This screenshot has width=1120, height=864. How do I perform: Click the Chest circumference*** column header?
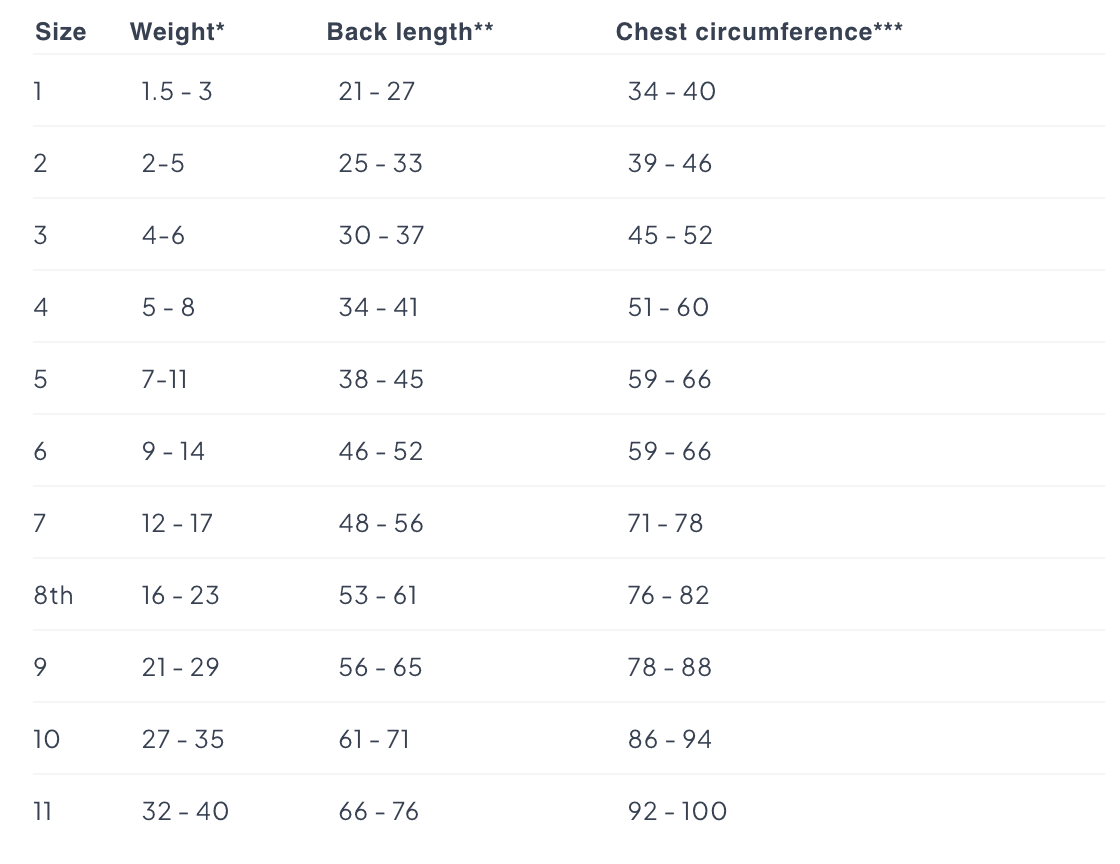click(x=759, y=32)
